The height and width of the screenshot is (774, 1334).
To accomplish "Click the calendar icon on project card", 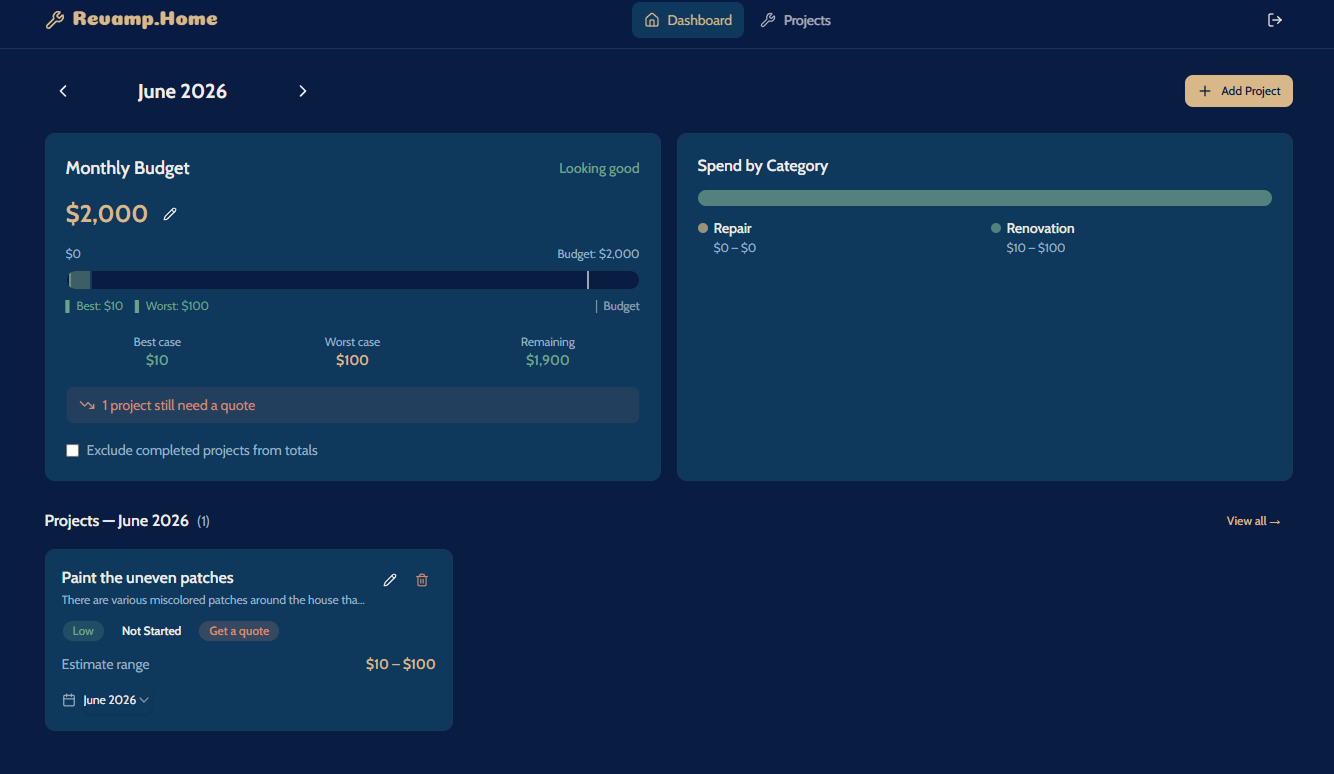I will point(69,700).
